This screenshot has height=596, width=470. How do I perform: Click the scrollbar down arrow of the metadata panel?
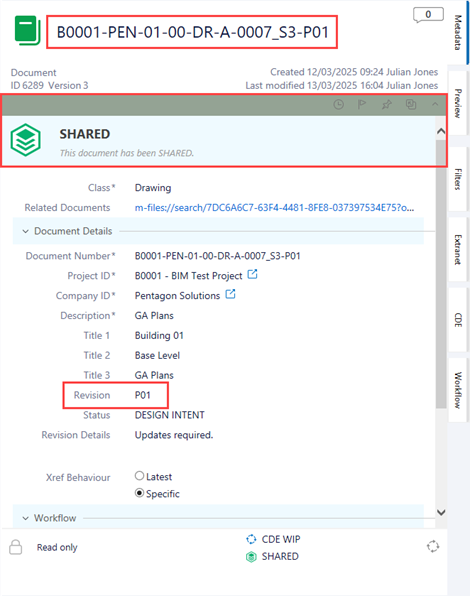point(441,512)
